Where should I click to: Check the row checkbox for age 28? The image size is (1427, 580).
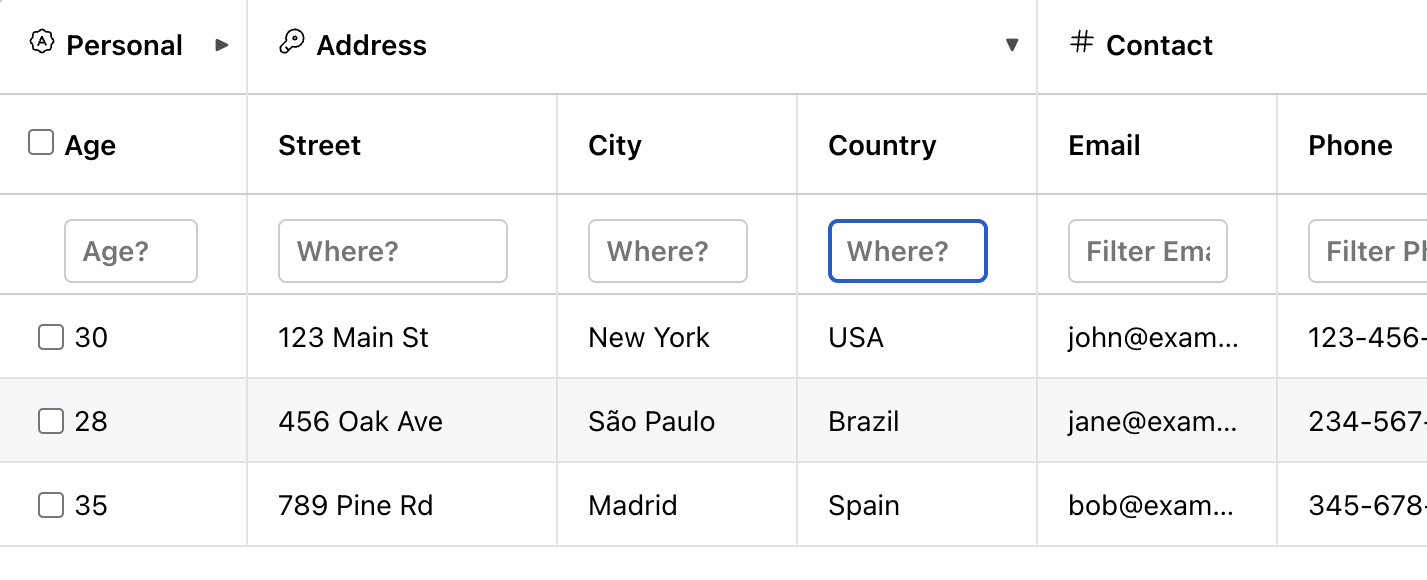point(51,421)
